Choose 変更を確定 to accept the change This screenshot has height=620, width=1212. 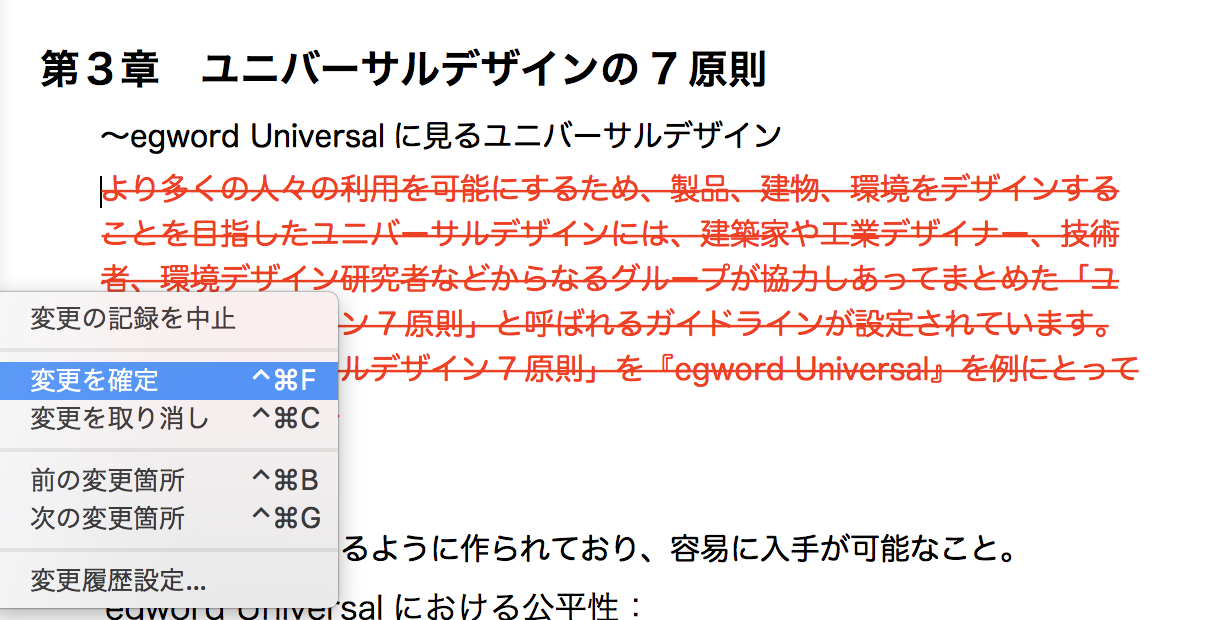click(95, 381)
